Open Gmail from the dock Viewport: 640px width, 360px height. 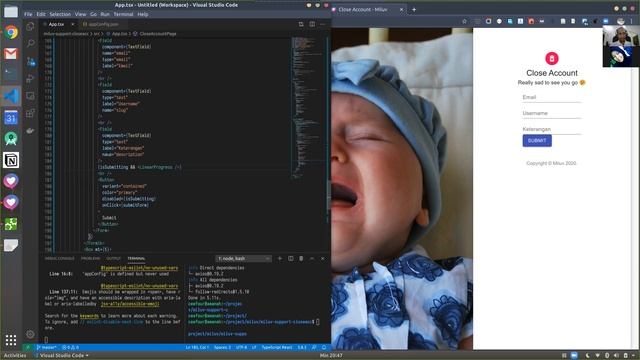pos(11,53)
